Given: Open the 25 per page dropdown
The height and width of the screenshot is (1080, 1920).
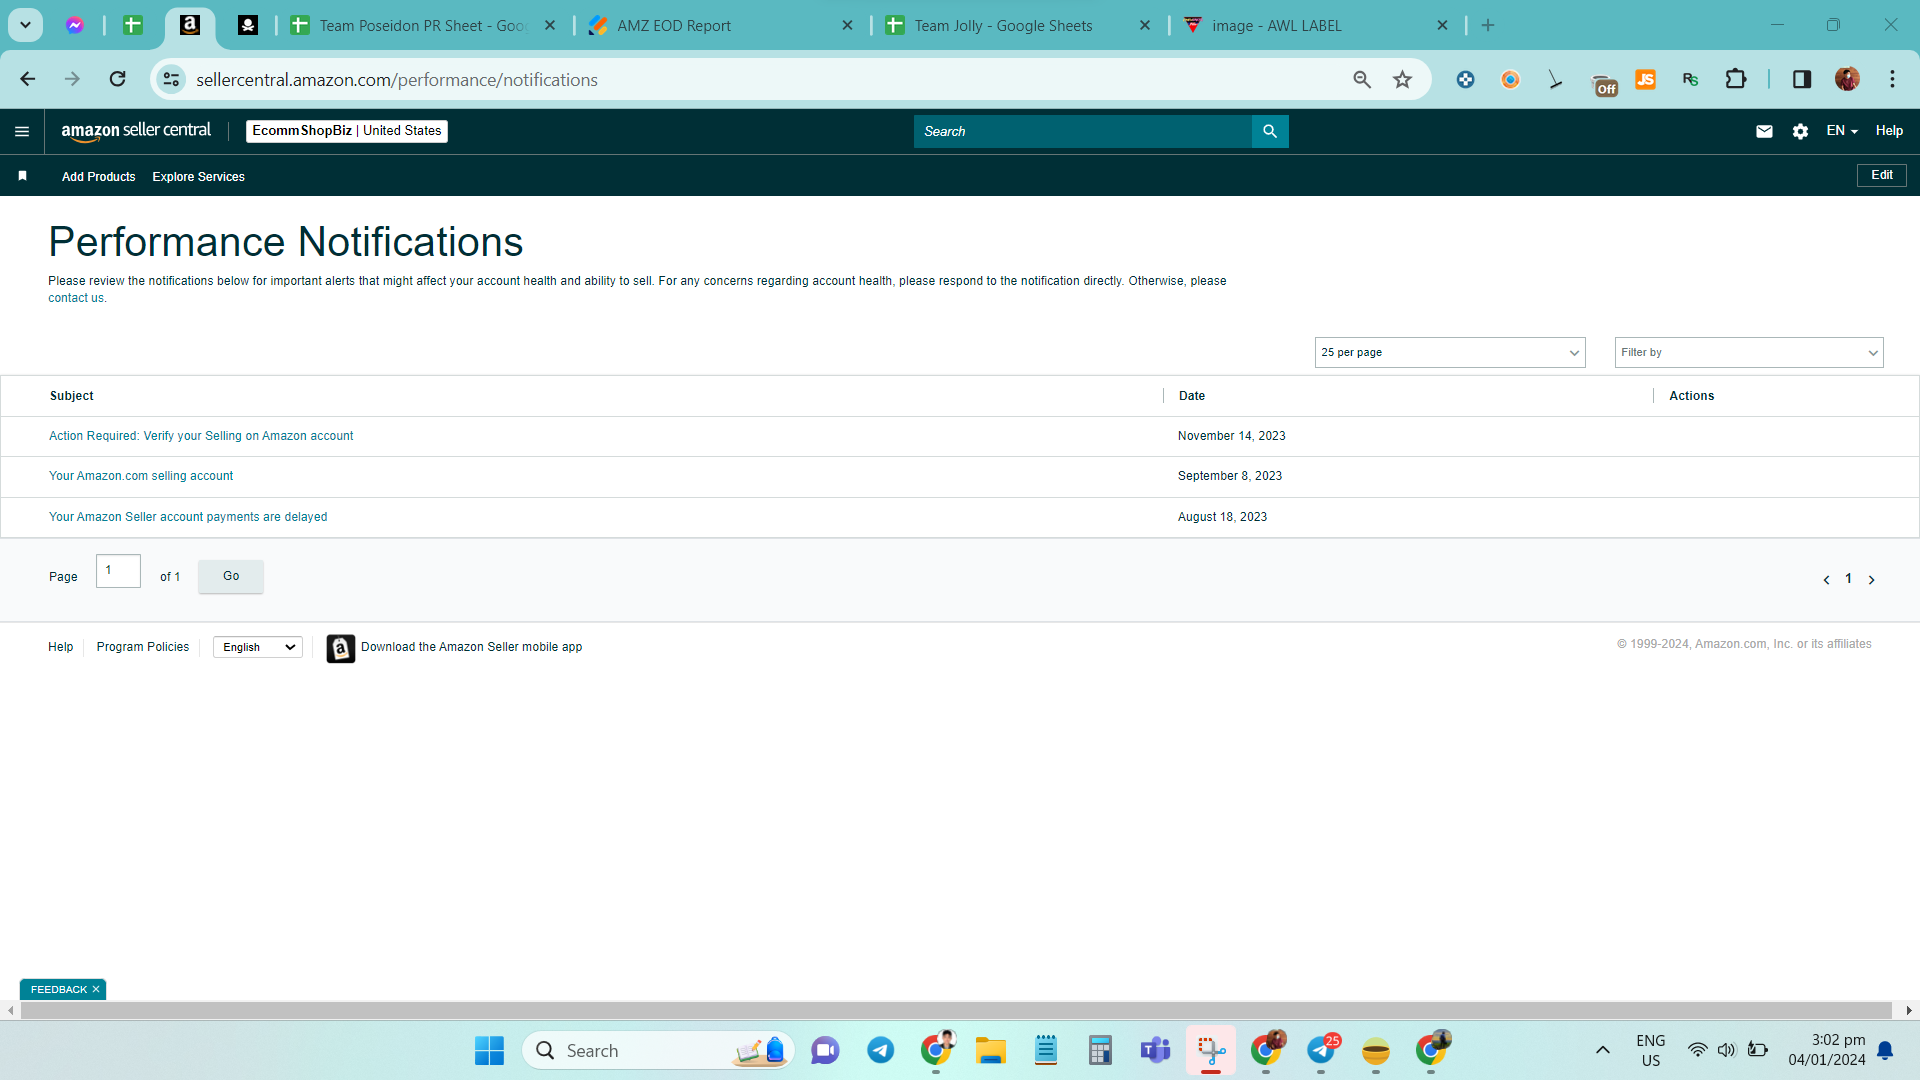Looking at the screenshot, I should pyautogui.click(x=1450, y=352).
